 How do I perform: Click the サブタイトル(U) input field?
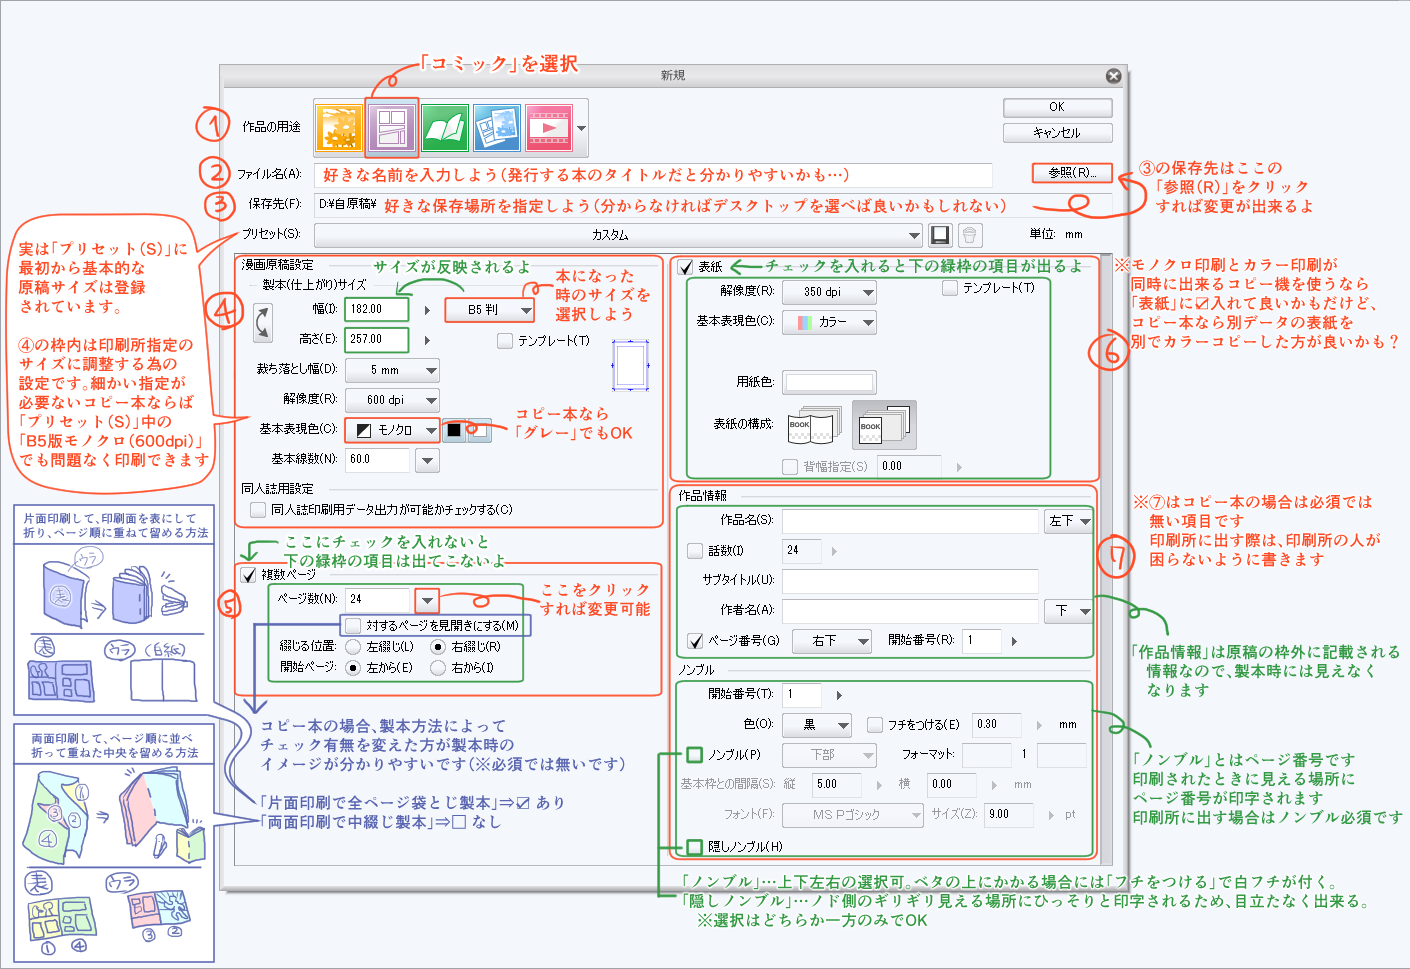[x=910, y=581]
